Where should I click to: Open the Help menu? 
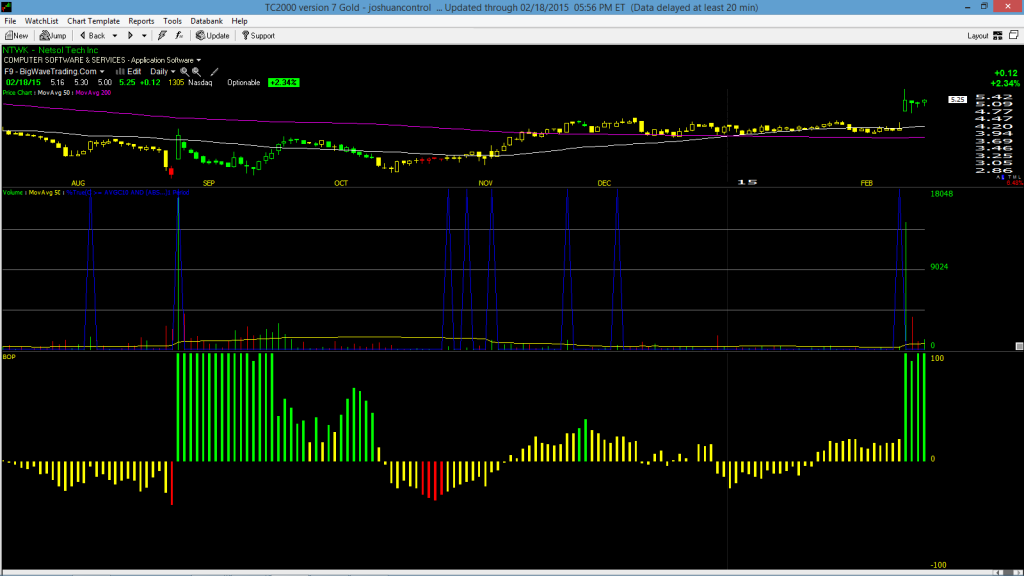(x=240, y=21)
